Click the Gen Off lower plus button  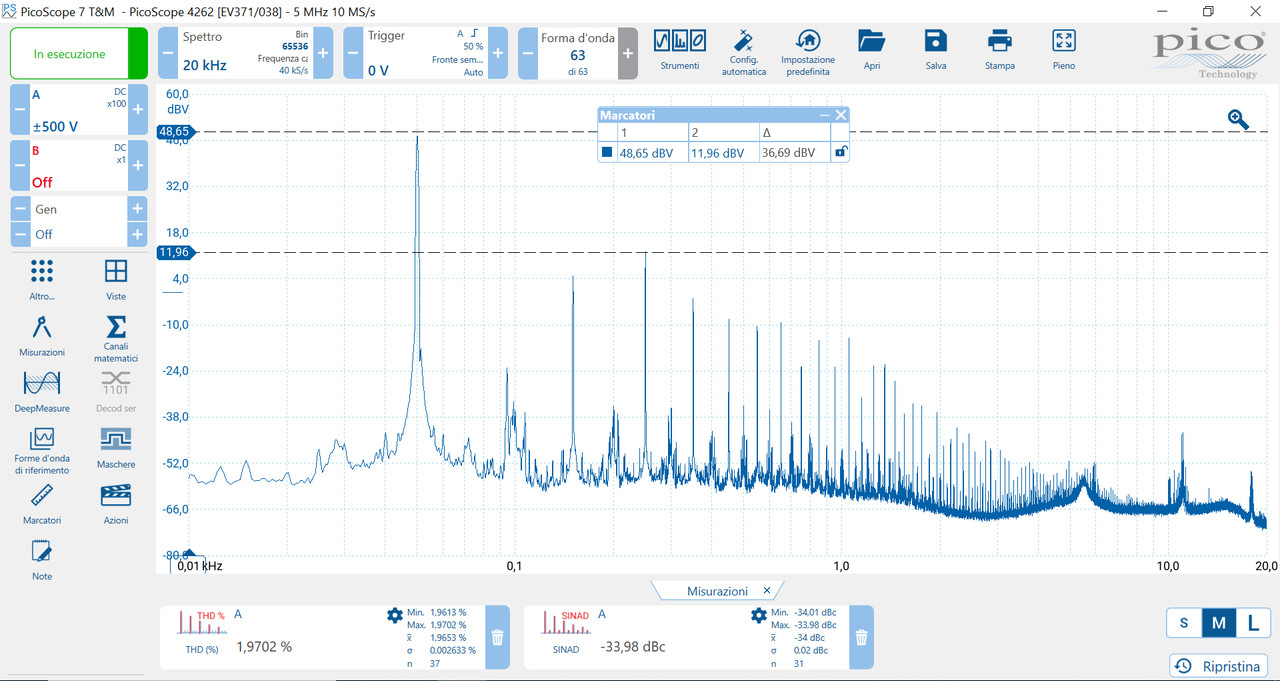137,234
